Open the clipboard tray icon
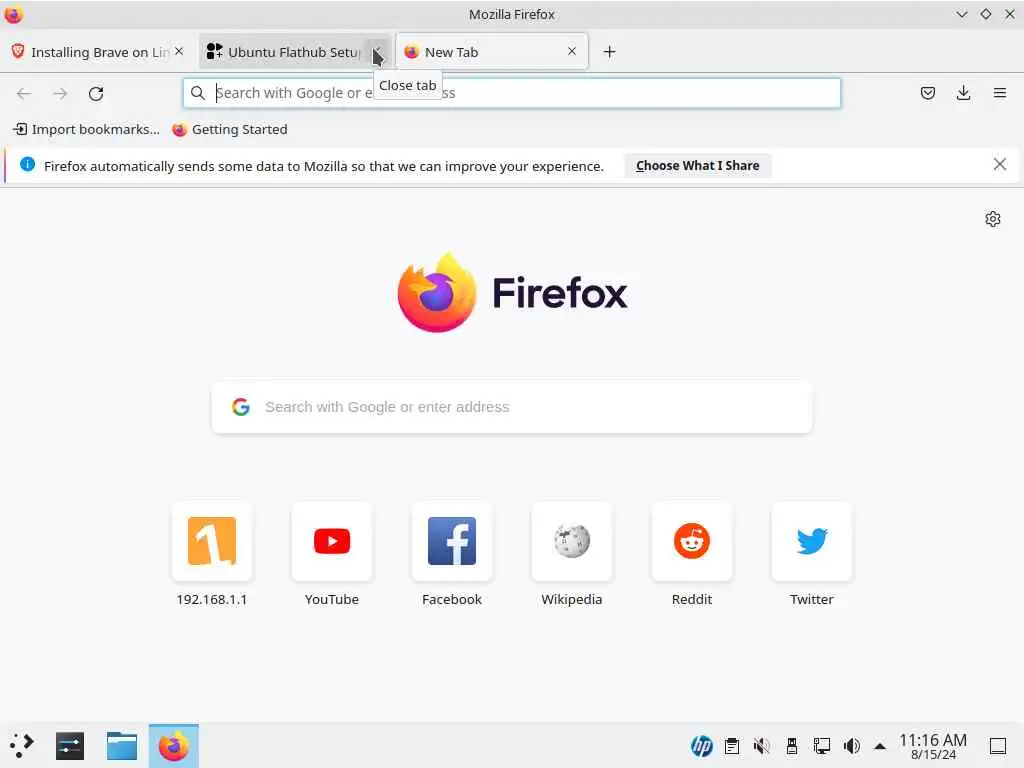1024x768 pixels. tap(732, 746)
